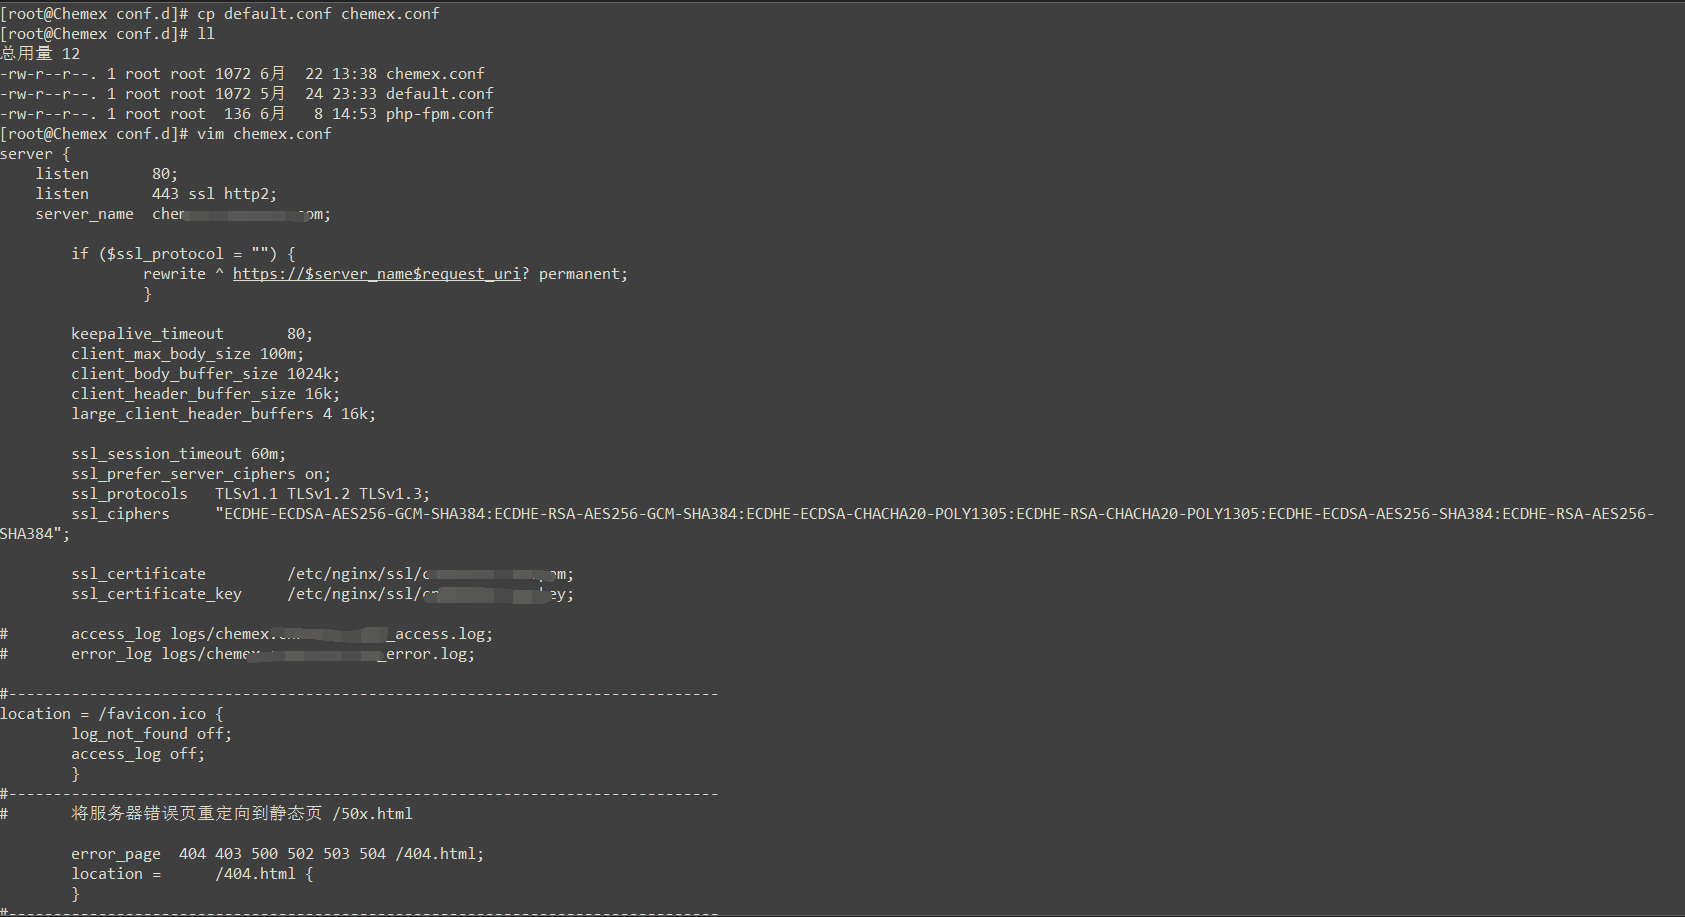1685x917 pixels.
Task: Click the commented access_log line
Action: click(246, 634)
